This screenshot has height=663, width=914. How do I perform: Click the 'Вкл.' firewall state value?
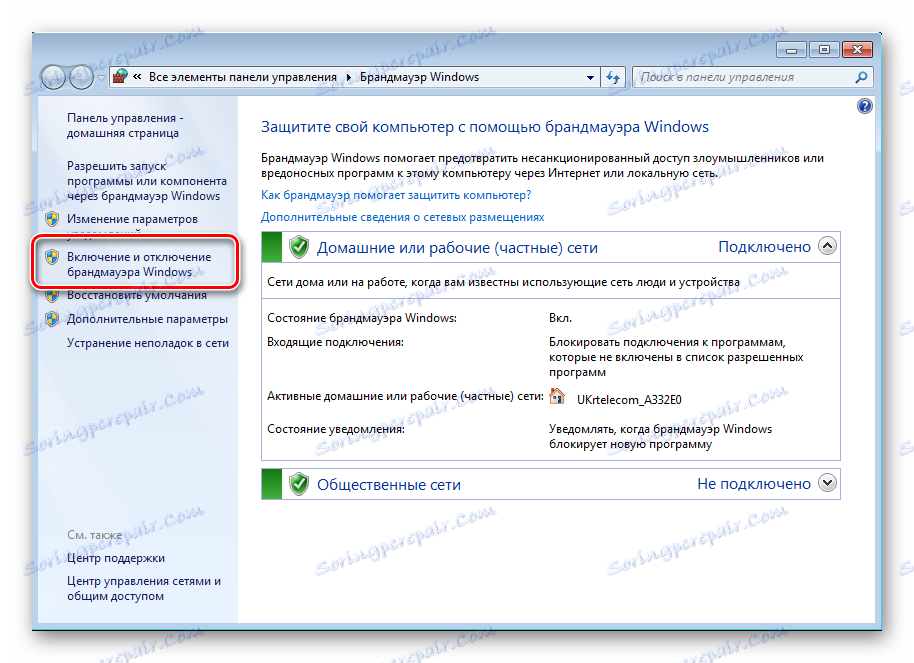[560, 318]
